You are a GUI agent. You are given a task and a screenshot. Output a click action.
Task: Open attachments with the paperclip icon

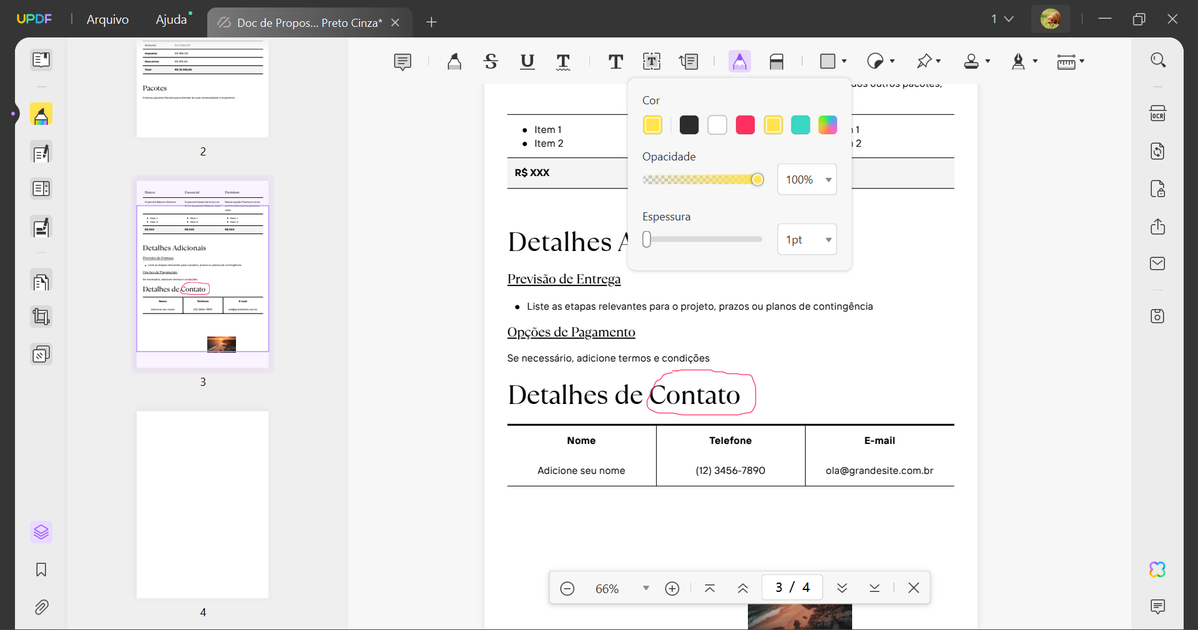coord(41,607)
